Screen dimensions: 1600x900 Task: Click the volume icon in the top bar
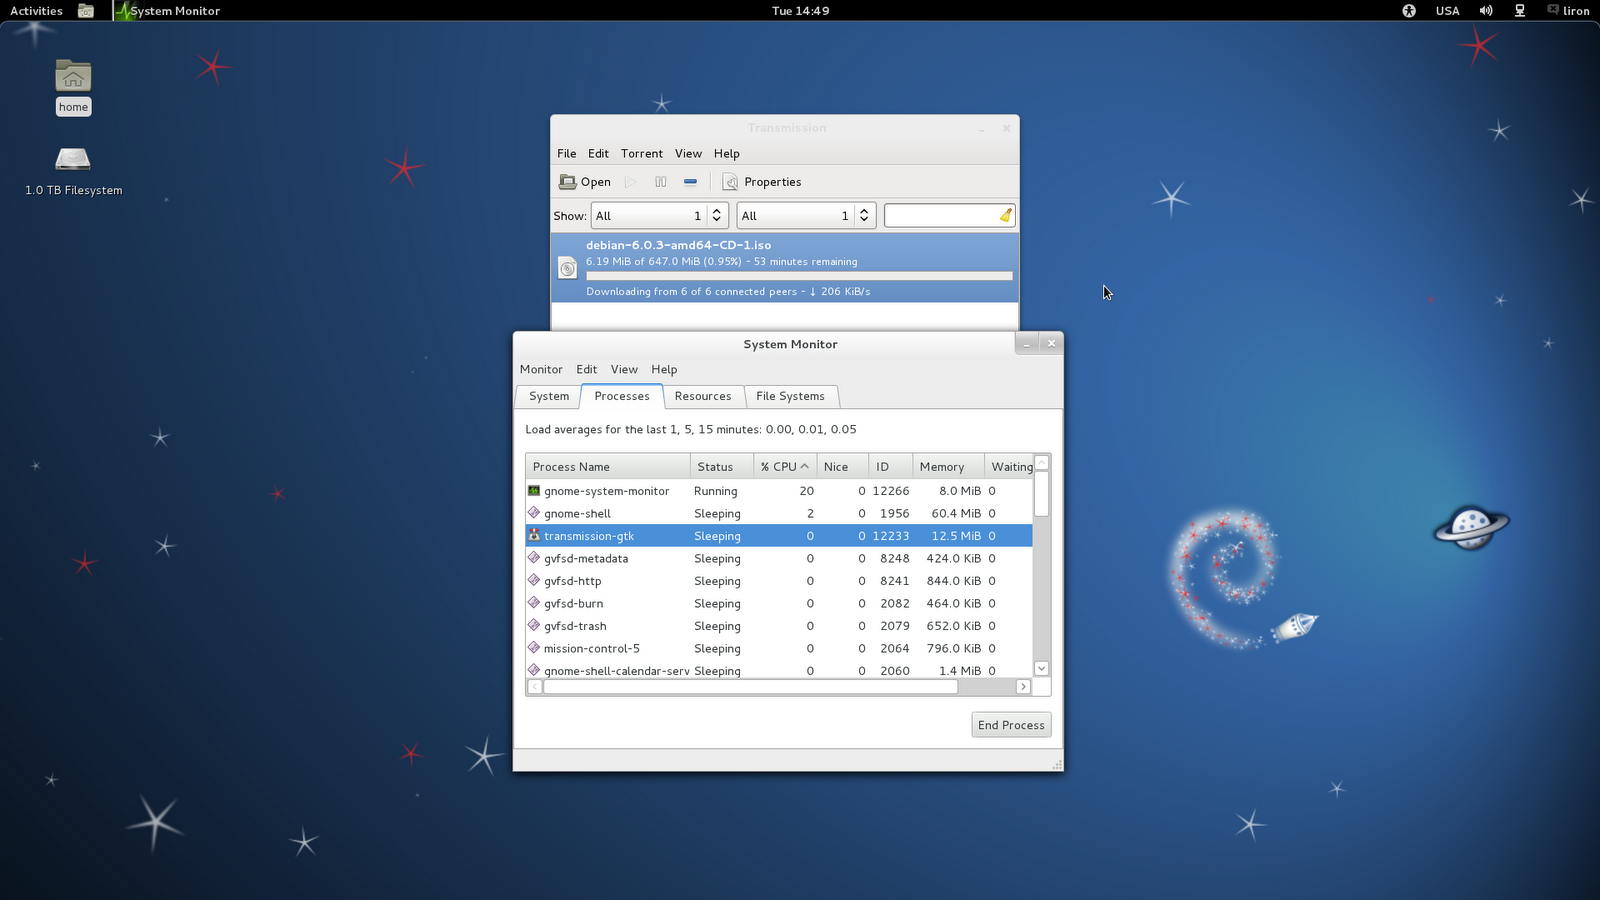coord(1485,11)
